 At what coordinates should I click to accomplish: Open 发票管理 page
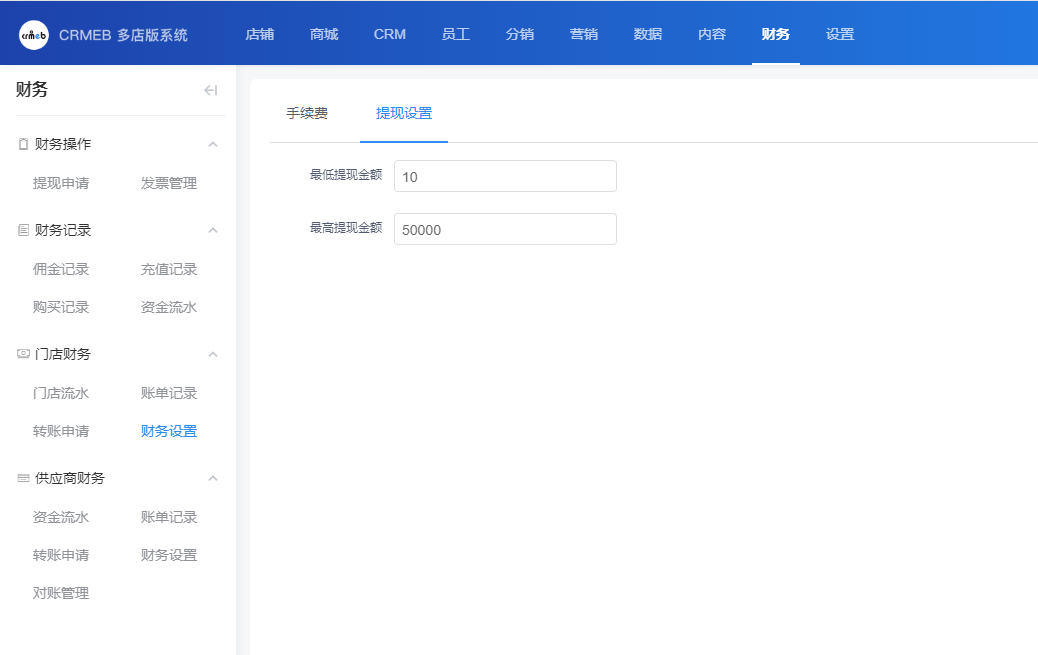[x=169, y=183]
